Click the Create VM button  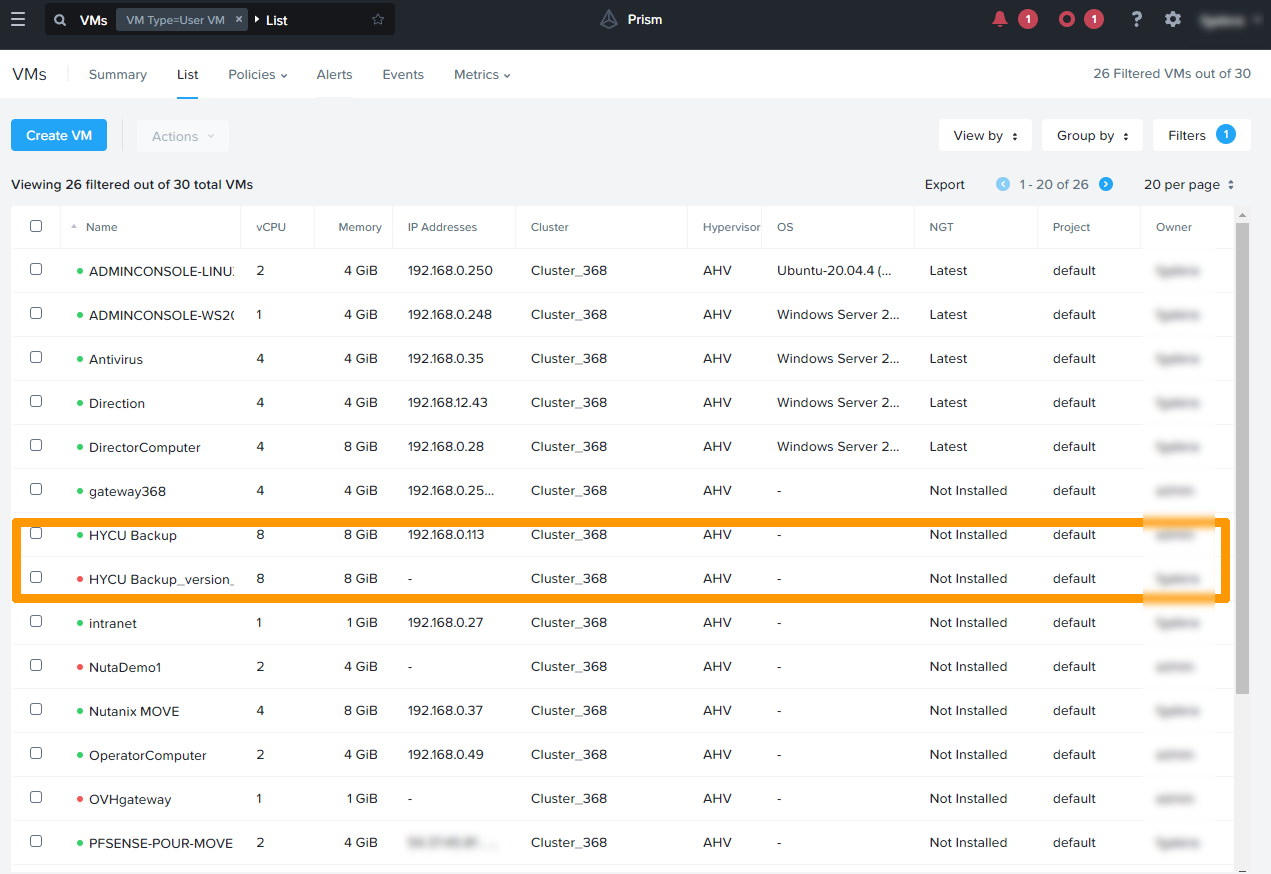click(59, 136)
